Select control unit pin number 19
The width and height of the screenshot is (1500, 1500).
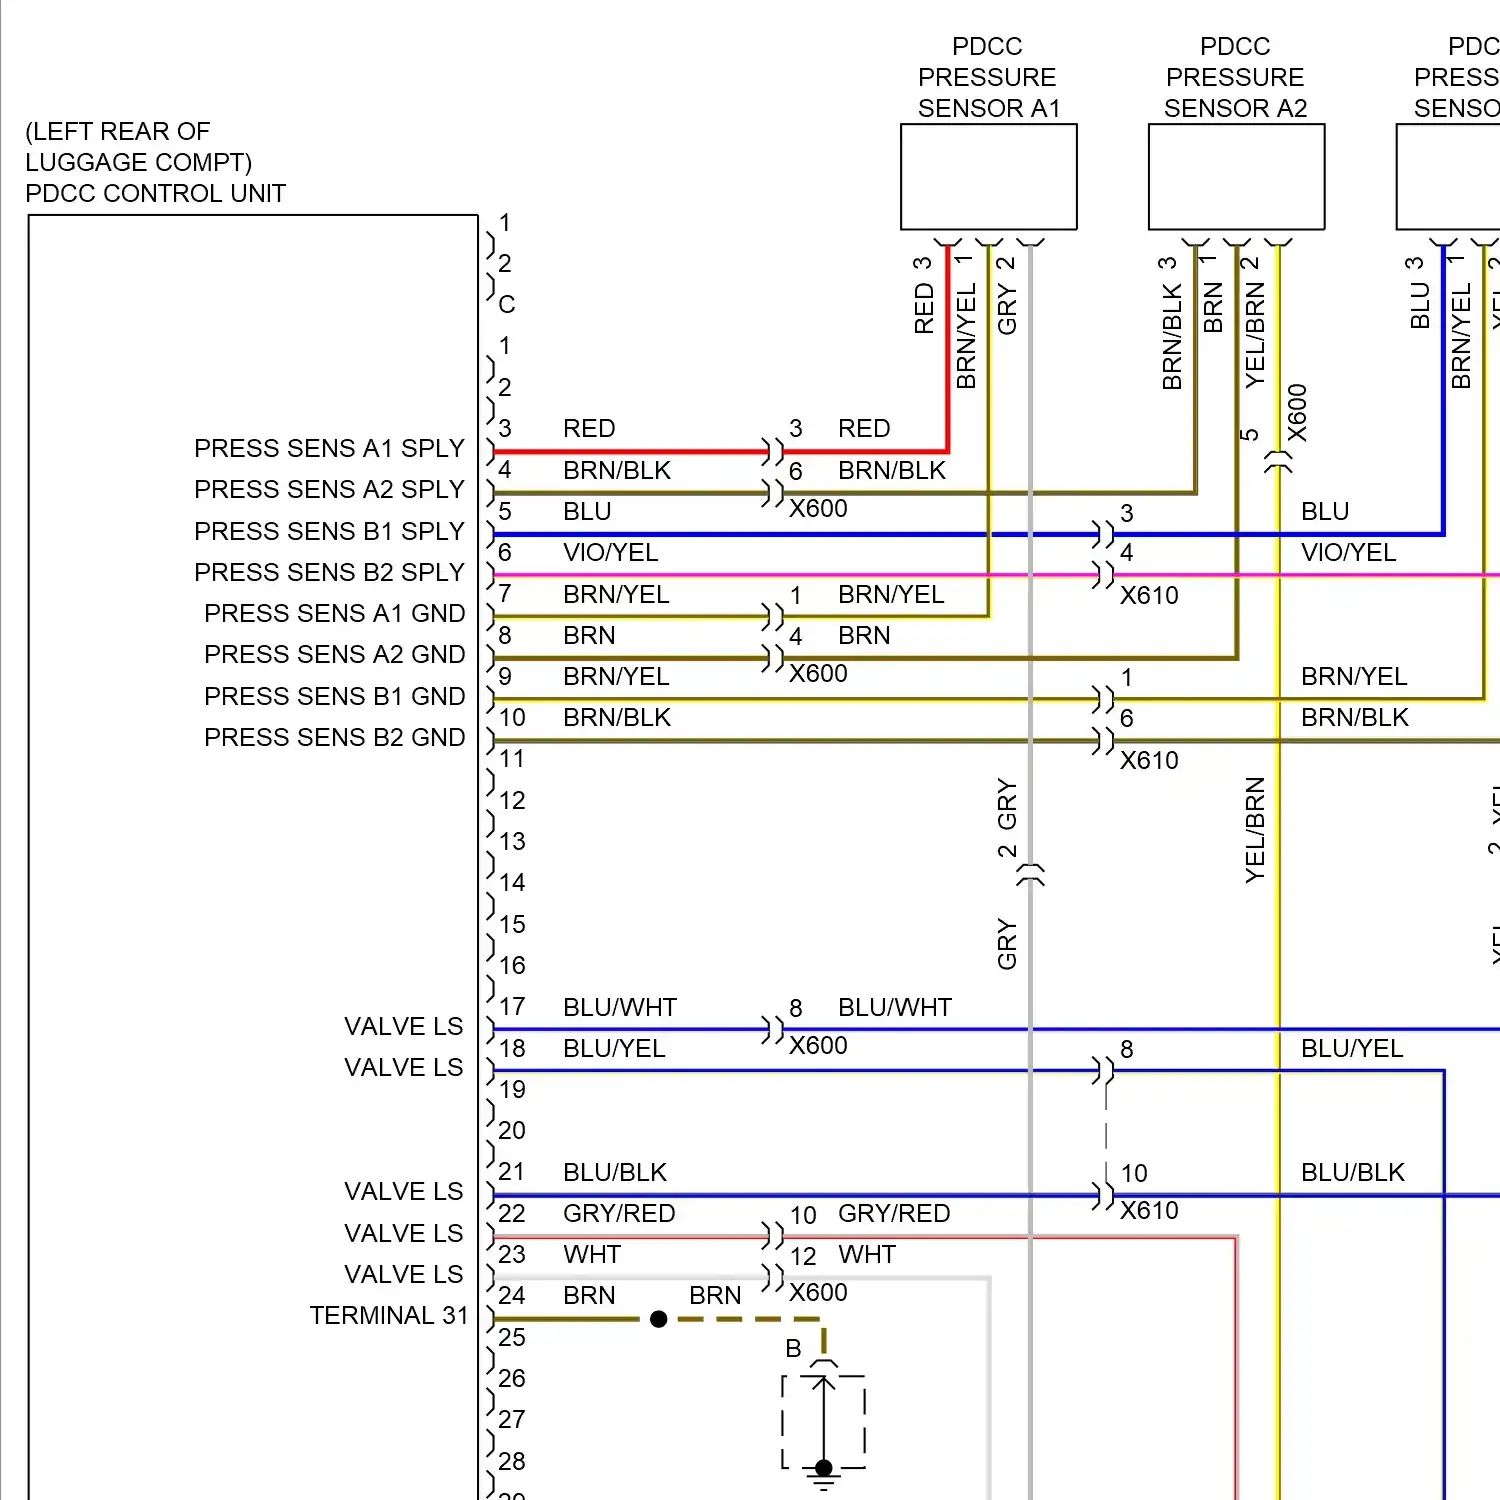coord(512,1089)
